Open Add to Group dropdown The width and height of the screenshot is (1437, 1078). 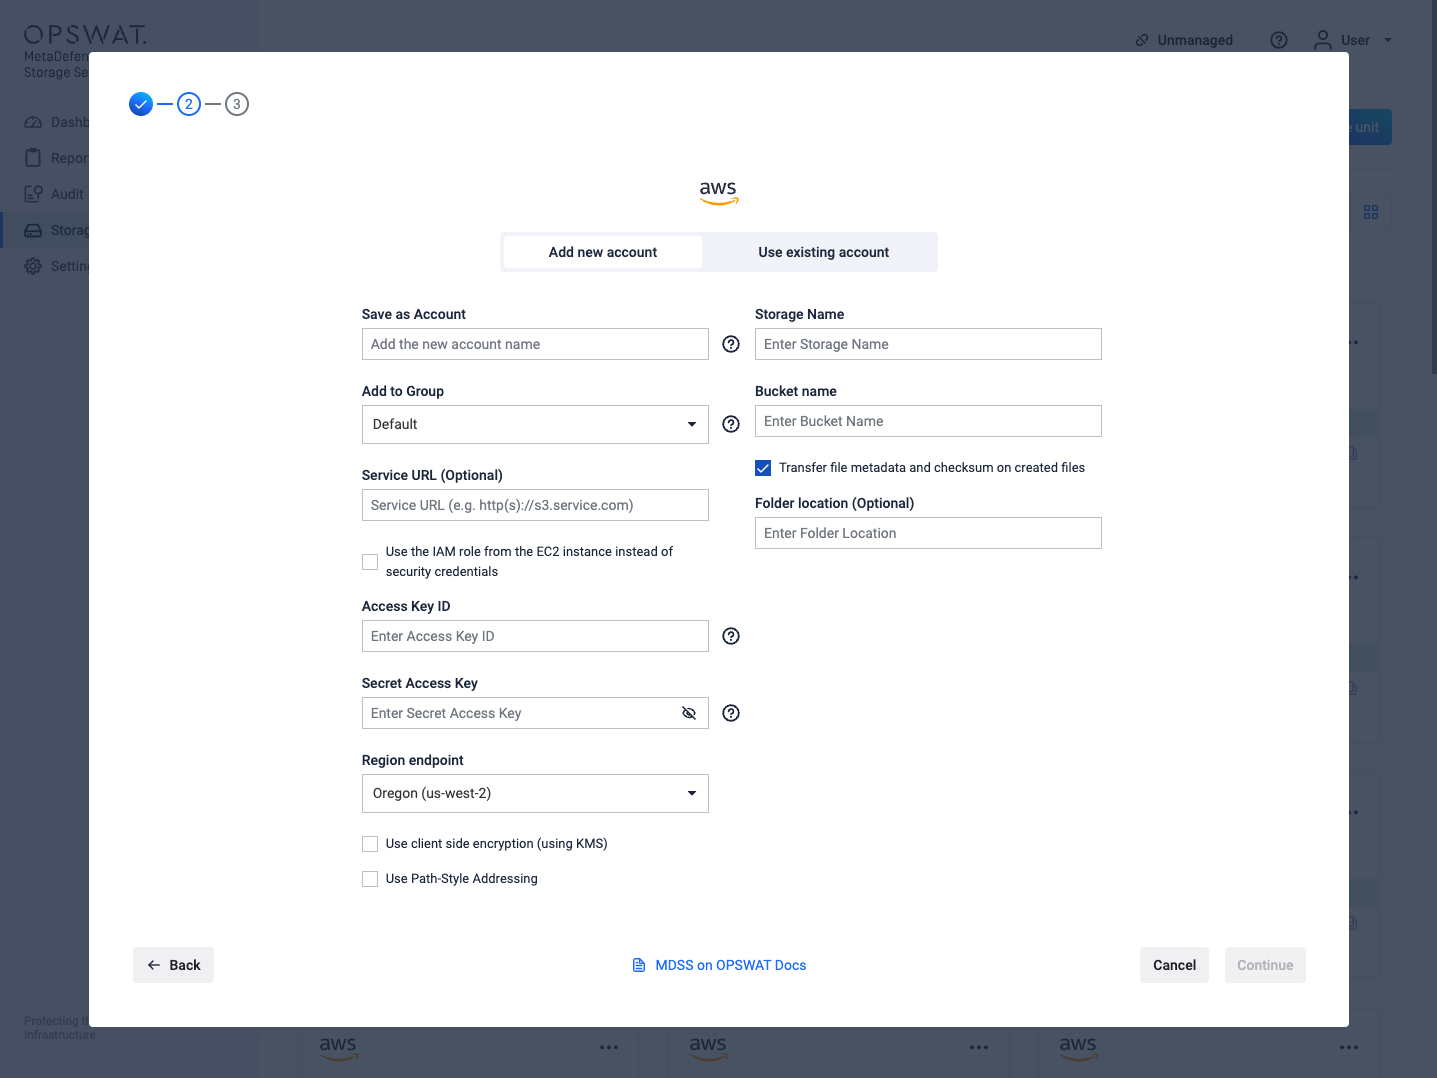click(x=535, y=424)
